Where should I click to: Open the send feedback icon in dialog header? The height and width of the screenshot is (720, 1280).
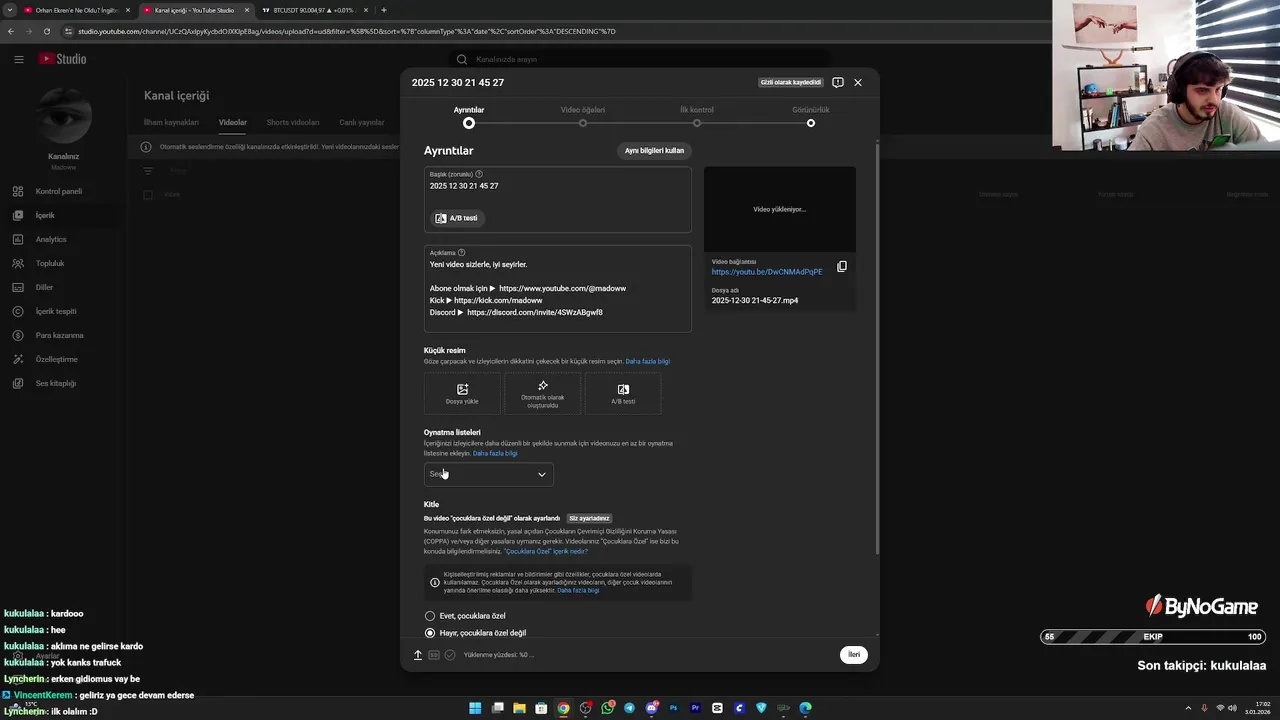click(838, 82)
